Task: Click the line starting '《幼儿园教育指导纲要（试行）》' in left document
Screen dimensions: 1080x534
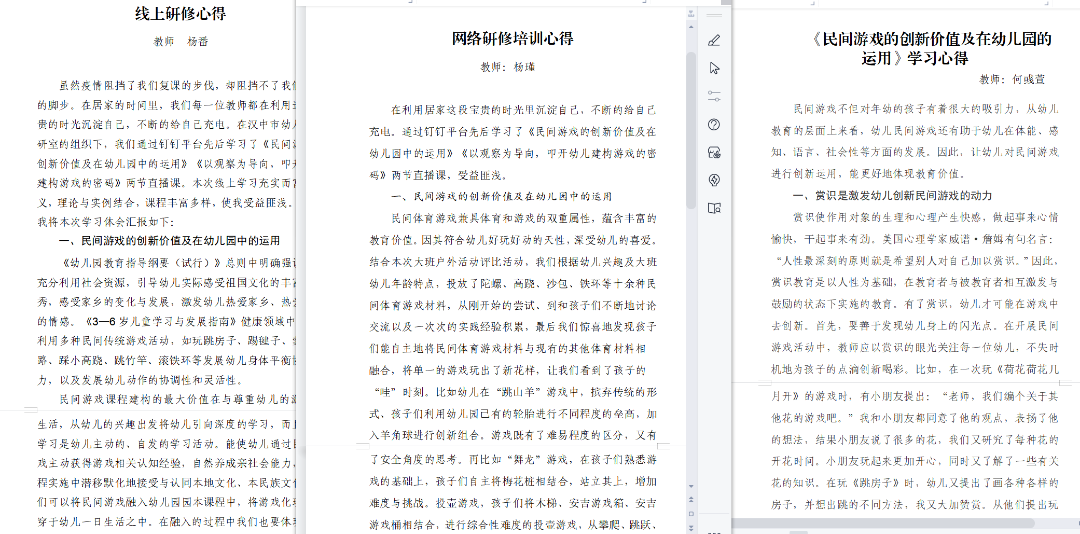Action: coord(179,263)
